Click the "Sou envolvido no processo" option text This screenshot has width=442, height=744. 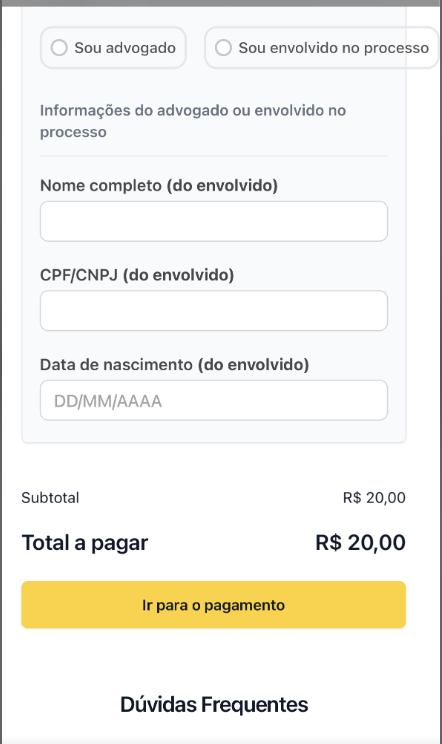click(x=333, y=48)
